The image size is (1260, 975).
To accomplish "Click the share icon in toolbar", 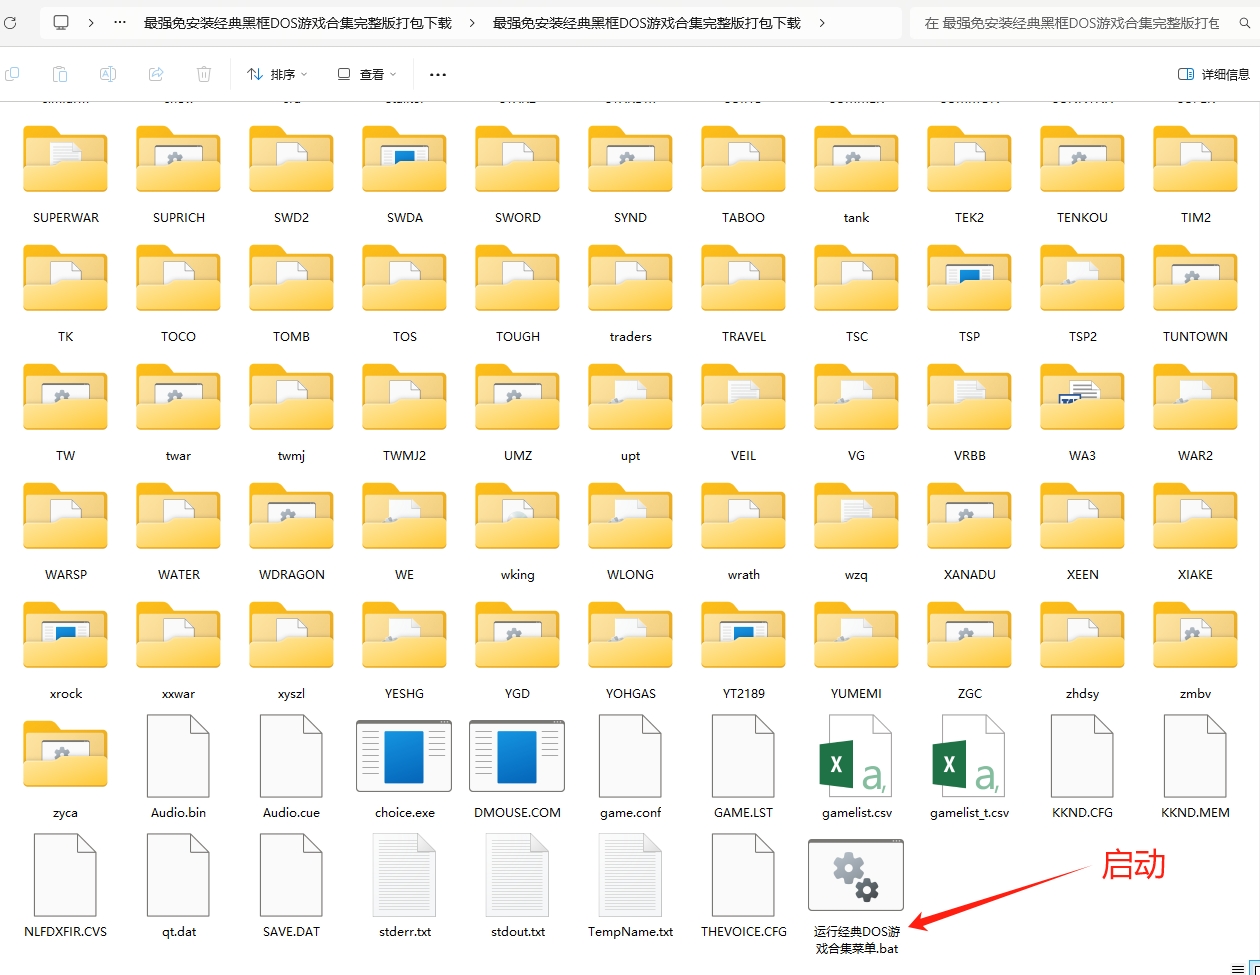I will 156,74.
